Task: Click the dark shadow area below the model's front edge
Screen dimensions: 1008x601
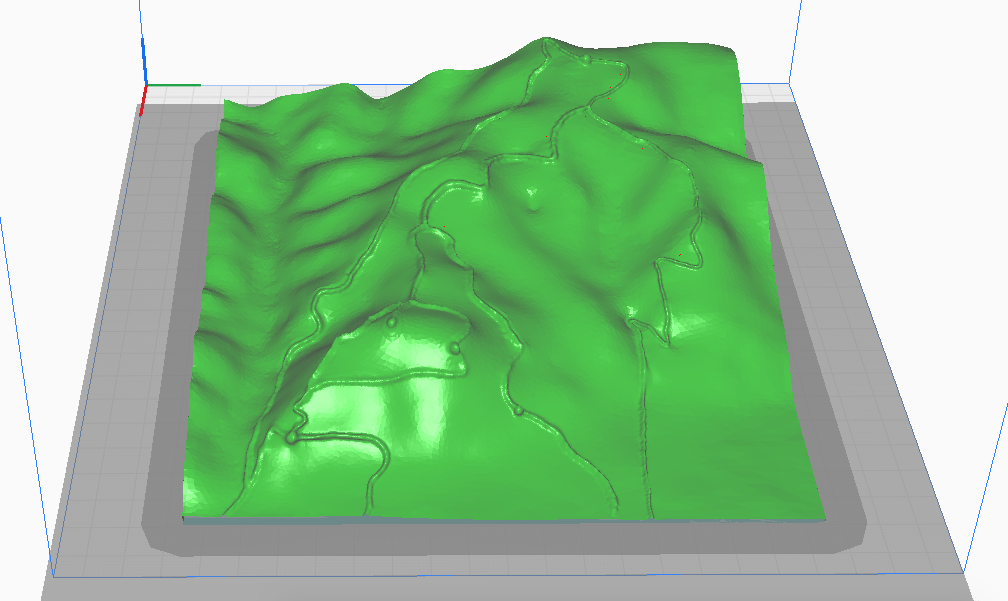Action: (x=500, y=538)
